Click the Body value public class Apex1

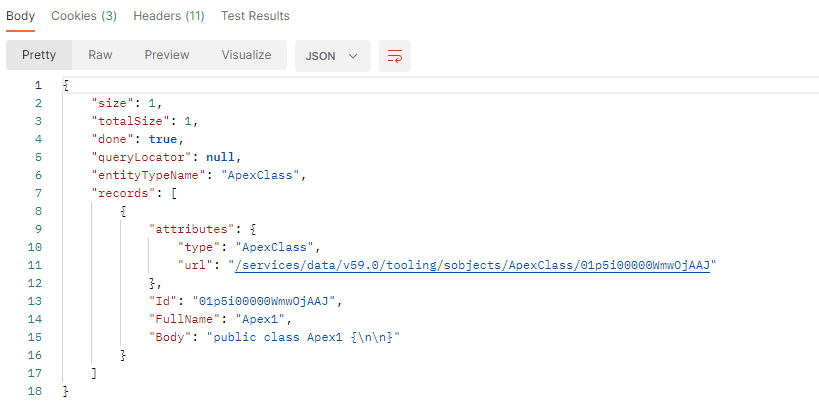[x=303, y=337]
